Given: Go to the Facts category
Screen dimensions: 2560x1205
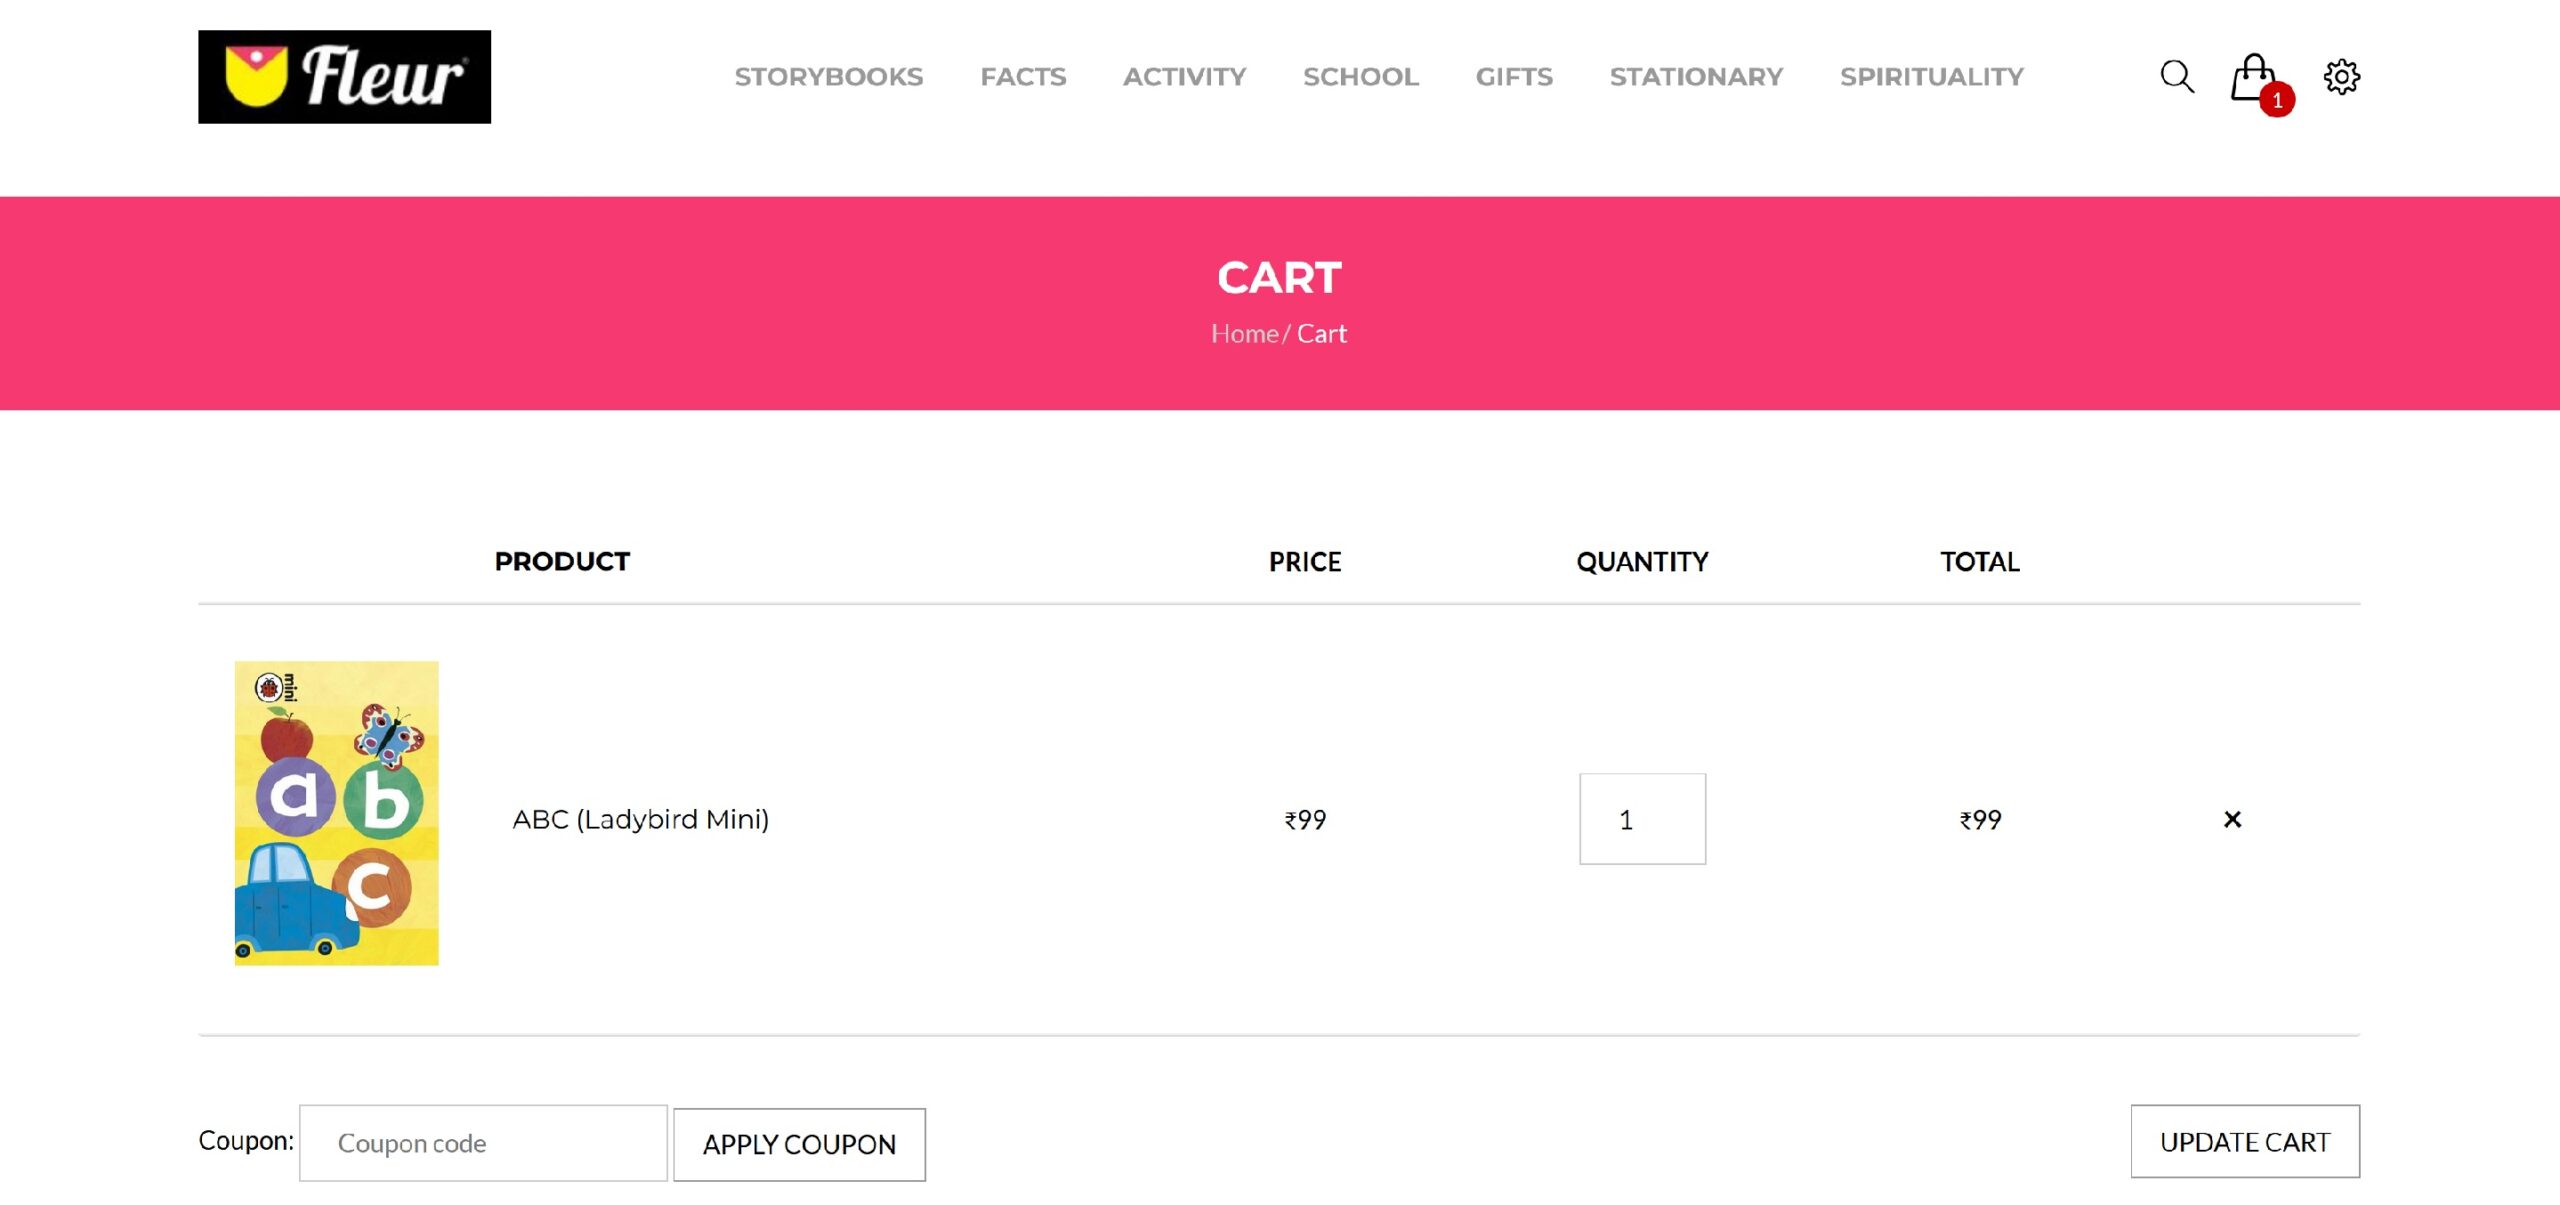Looking at the screenshot, I should point(1023,77).
